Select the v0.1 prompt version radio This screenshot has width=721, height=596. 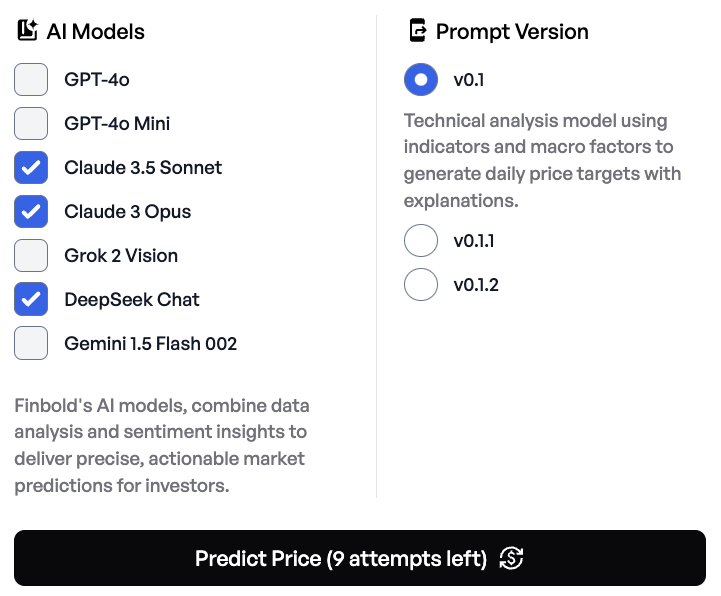click(x=421, y=80)
